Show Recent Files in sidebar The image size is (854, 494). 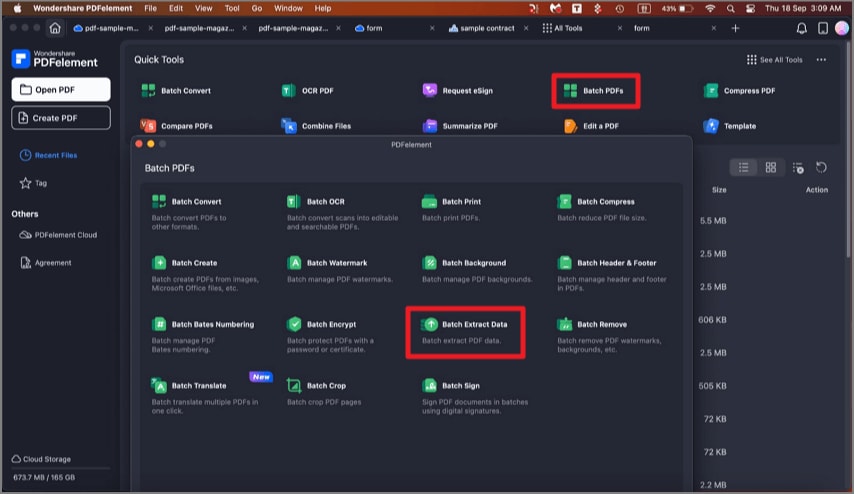tap(48, 155)
